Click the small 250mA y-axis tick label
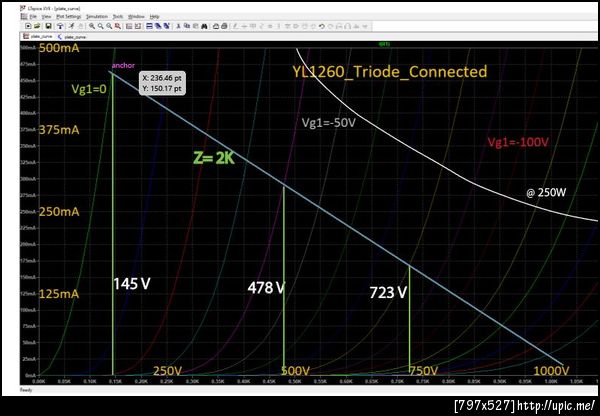The height and width of the screenshot is (416, 600). coord(29,212)
